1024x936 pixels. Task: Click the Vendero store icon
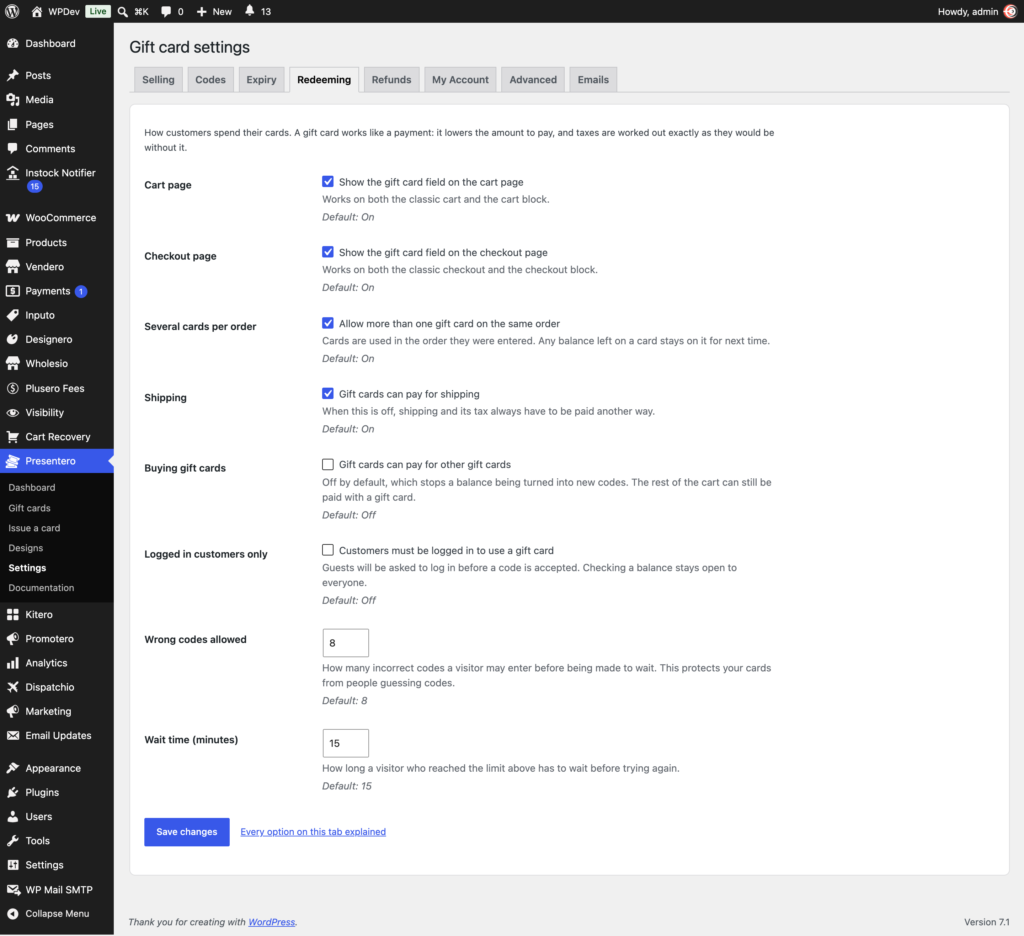click(12, 266)
